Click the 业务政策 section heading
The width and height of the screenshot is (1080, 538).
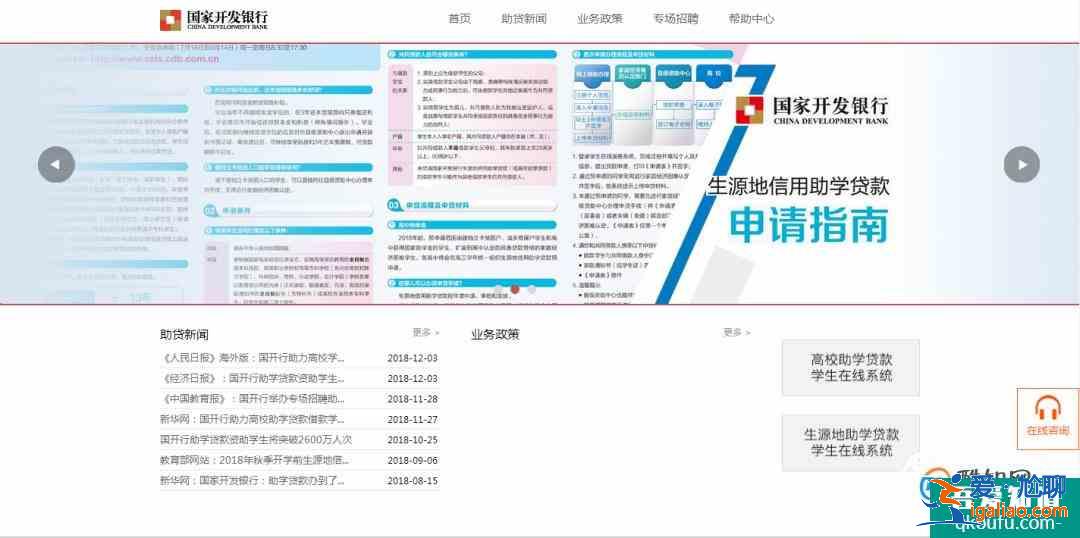coord(495,335)
